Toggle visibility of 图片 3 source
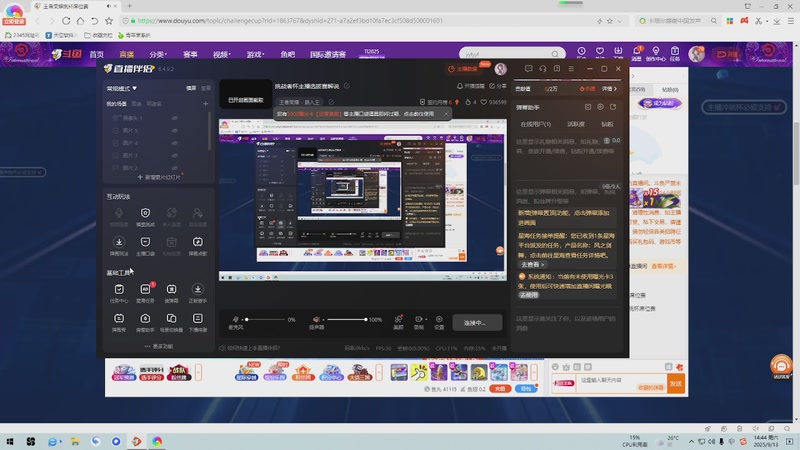This screenshot has width=800, height=450. 174,155
